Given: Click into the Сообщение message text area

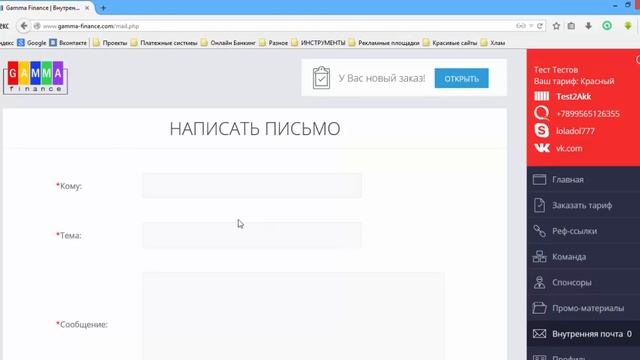Looking at the screenshot, I should [293, 316].
